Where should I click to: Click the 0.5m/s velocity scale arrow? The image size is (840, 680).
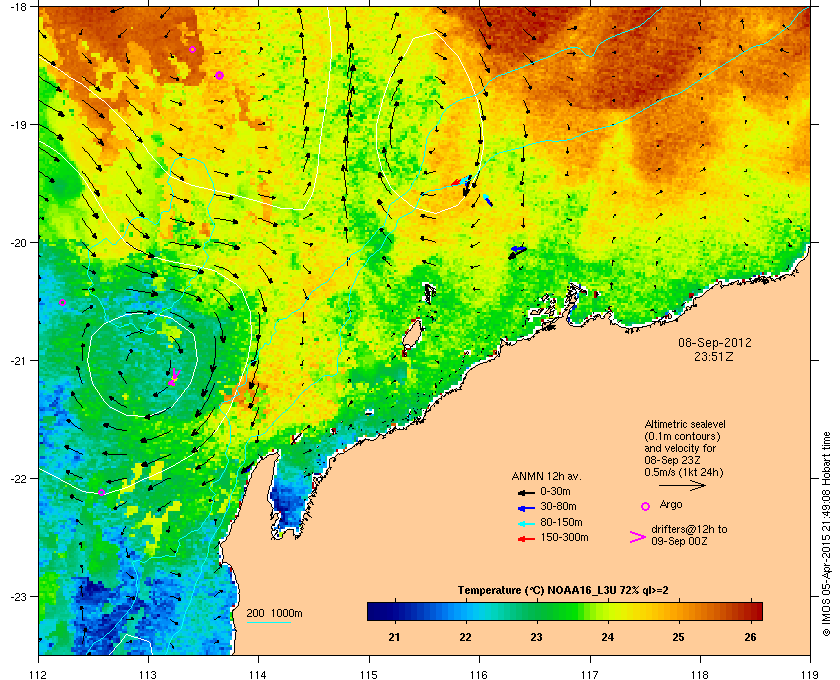point(682,486)
